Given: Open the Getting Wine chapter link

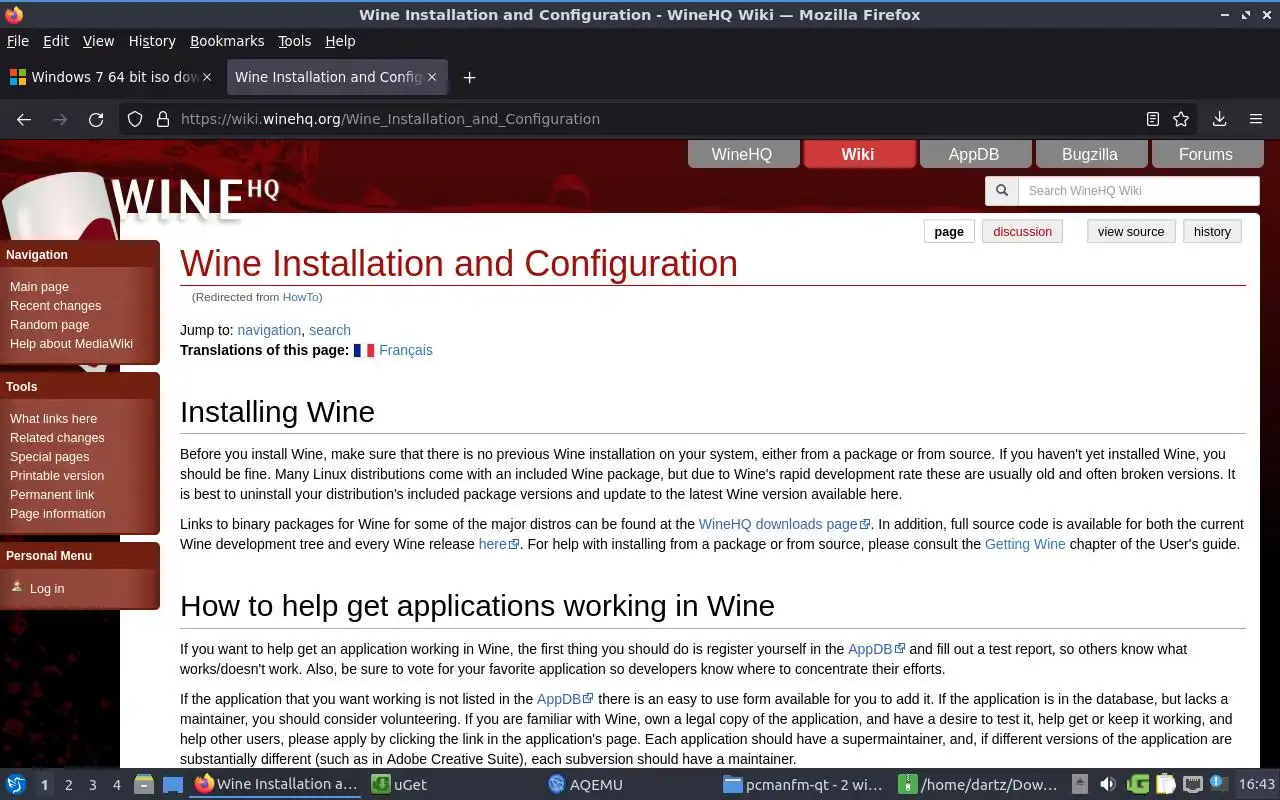Looking at the screenshot, I should pos(1025,544).
